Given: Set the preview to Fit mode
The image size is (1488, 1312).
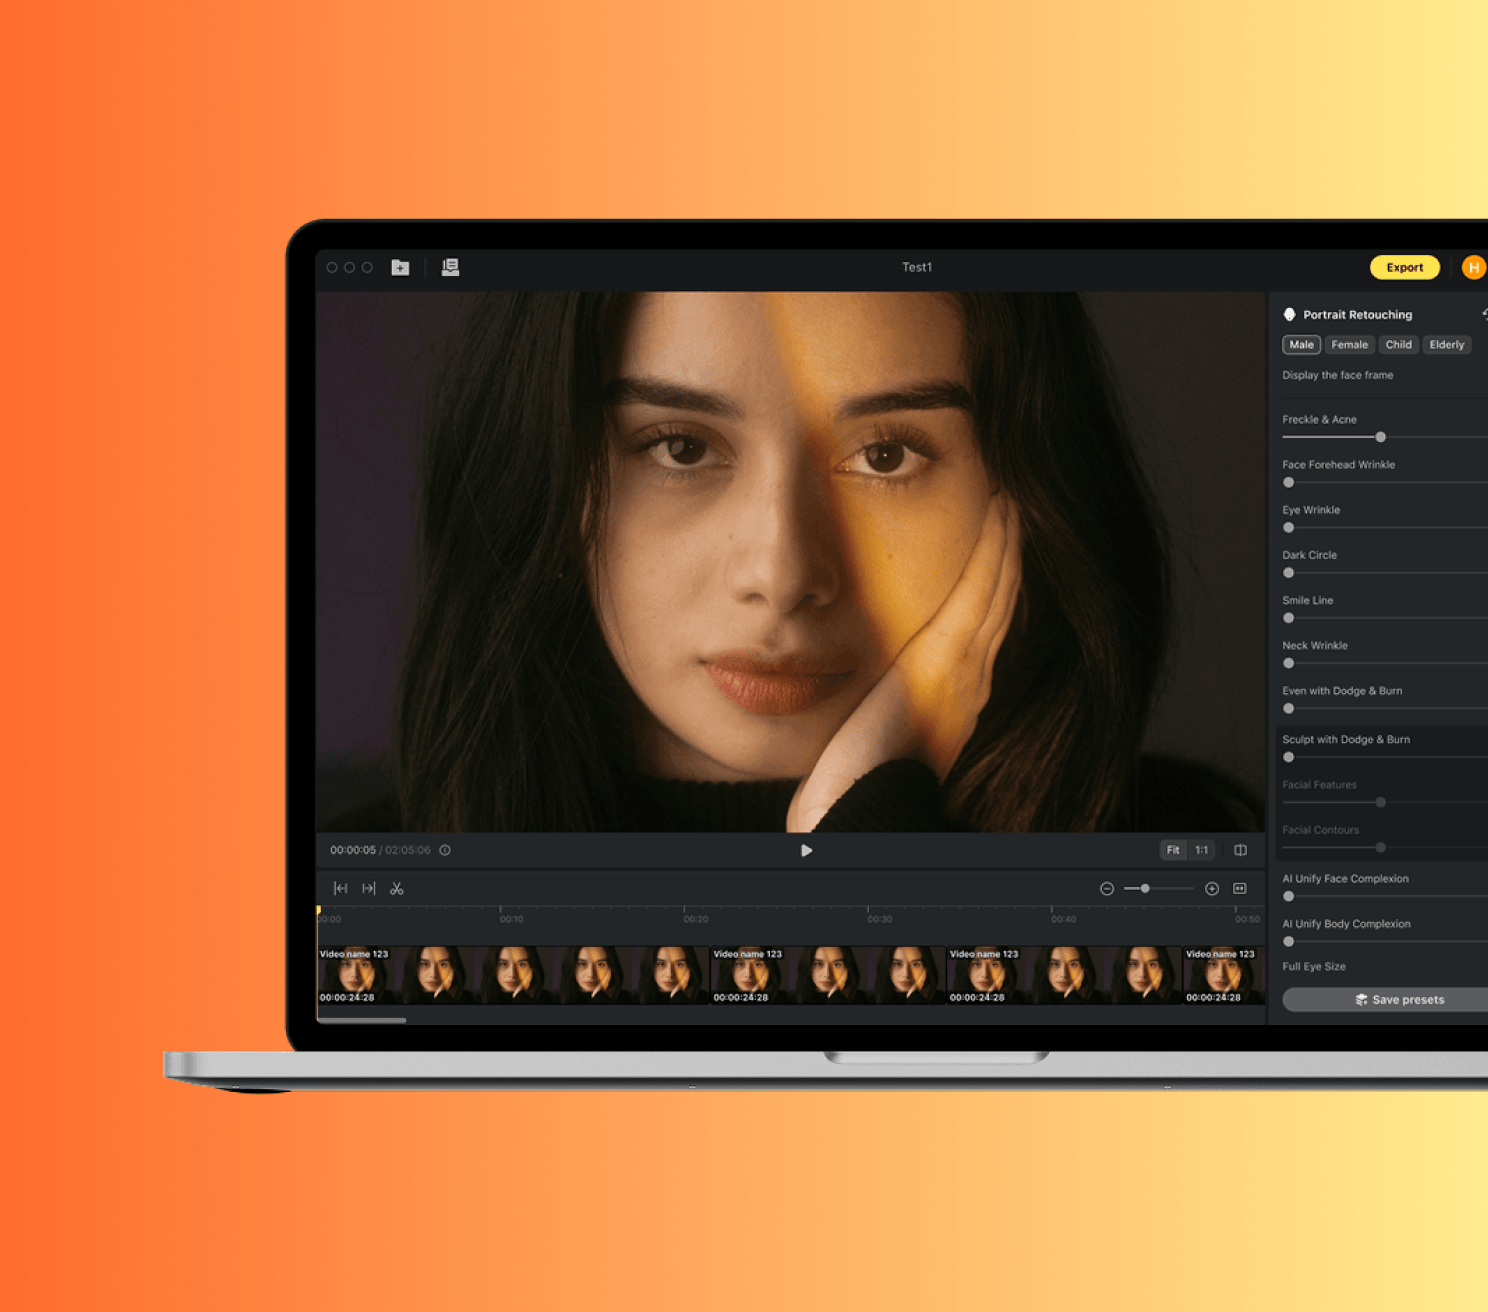Looking at the screenshot, I should (x=1173, y=850).
